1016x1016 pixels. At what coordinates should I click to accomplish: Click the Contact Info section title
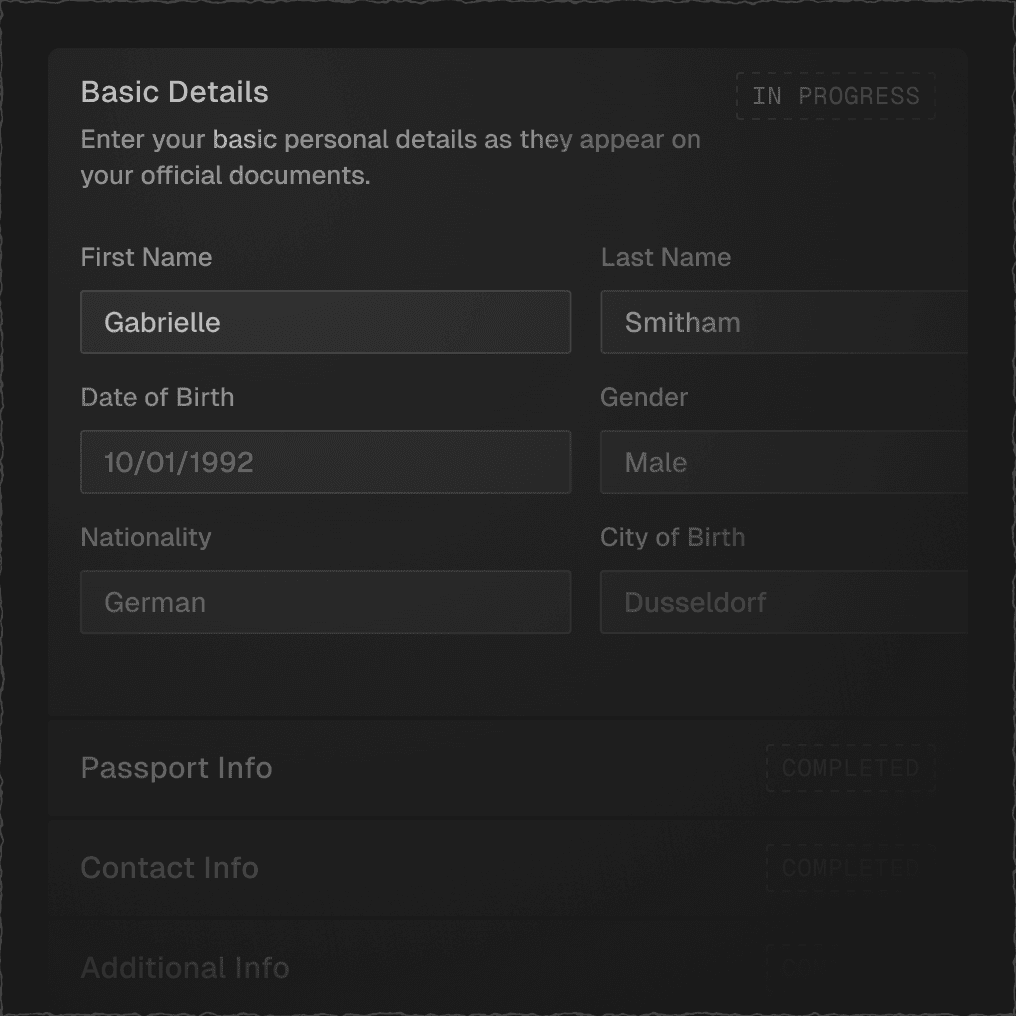(x=170, y=868)
